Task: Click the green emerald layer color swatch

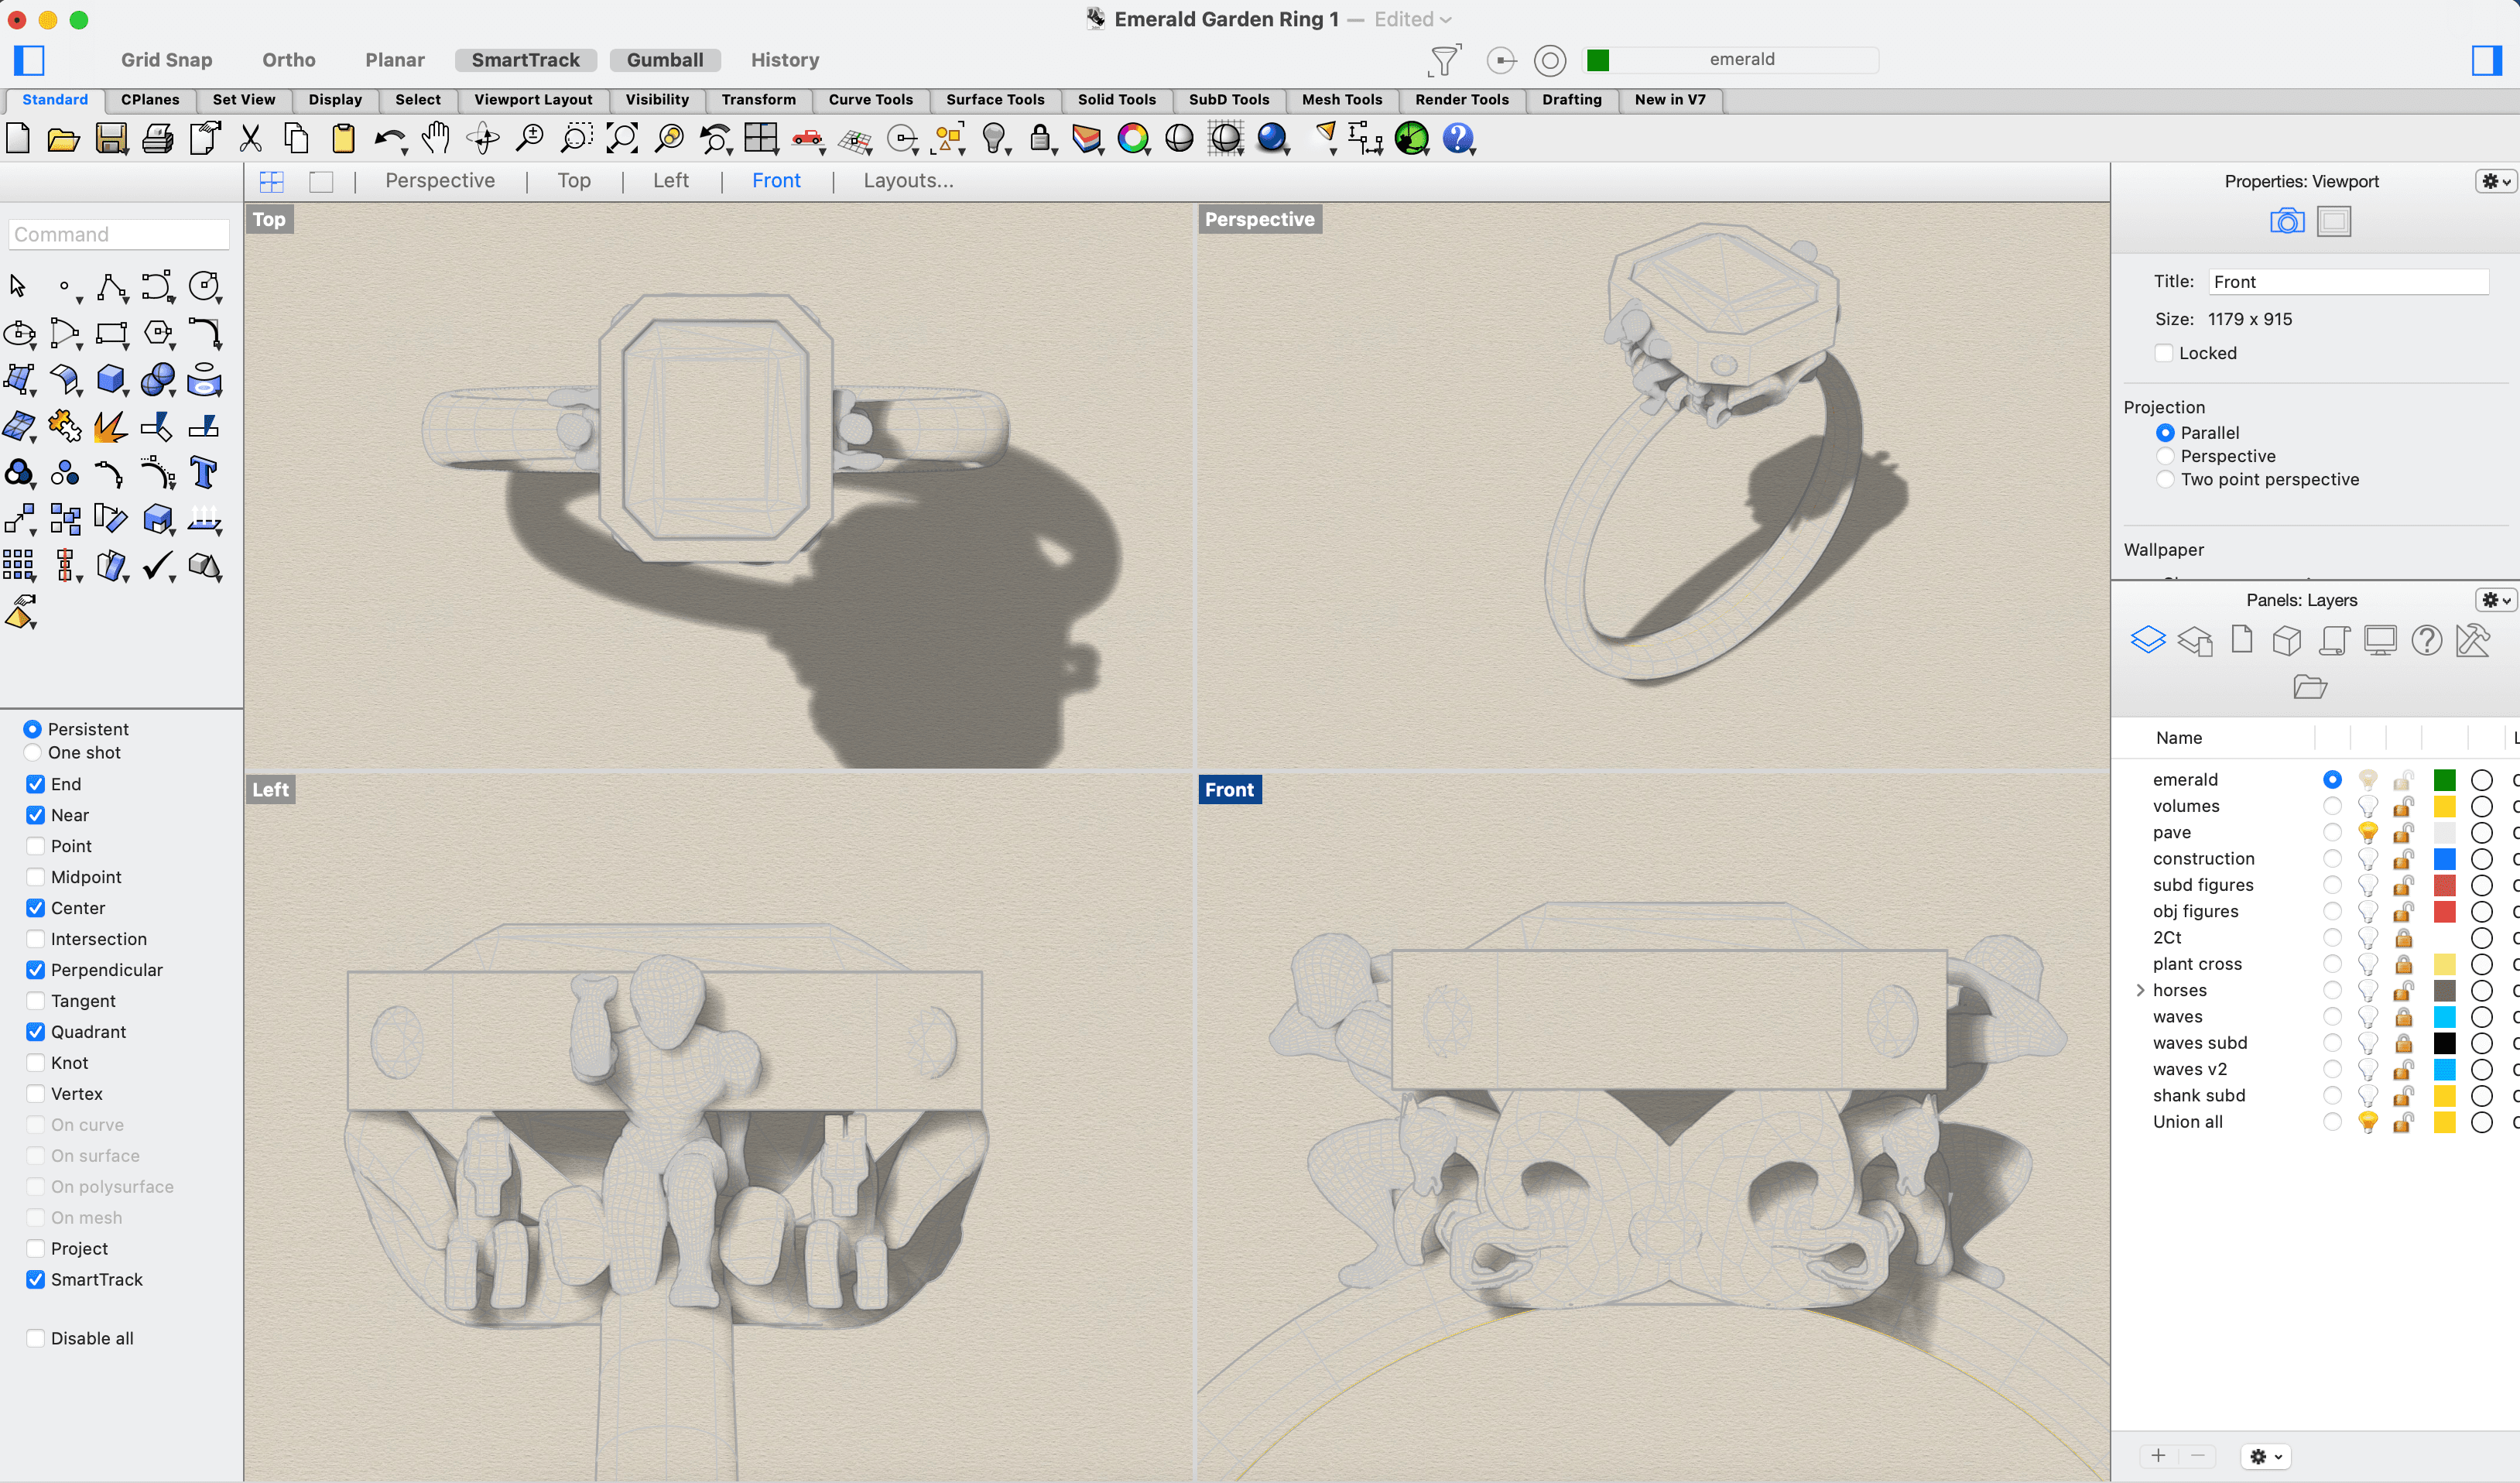Action: [2444, 780]
